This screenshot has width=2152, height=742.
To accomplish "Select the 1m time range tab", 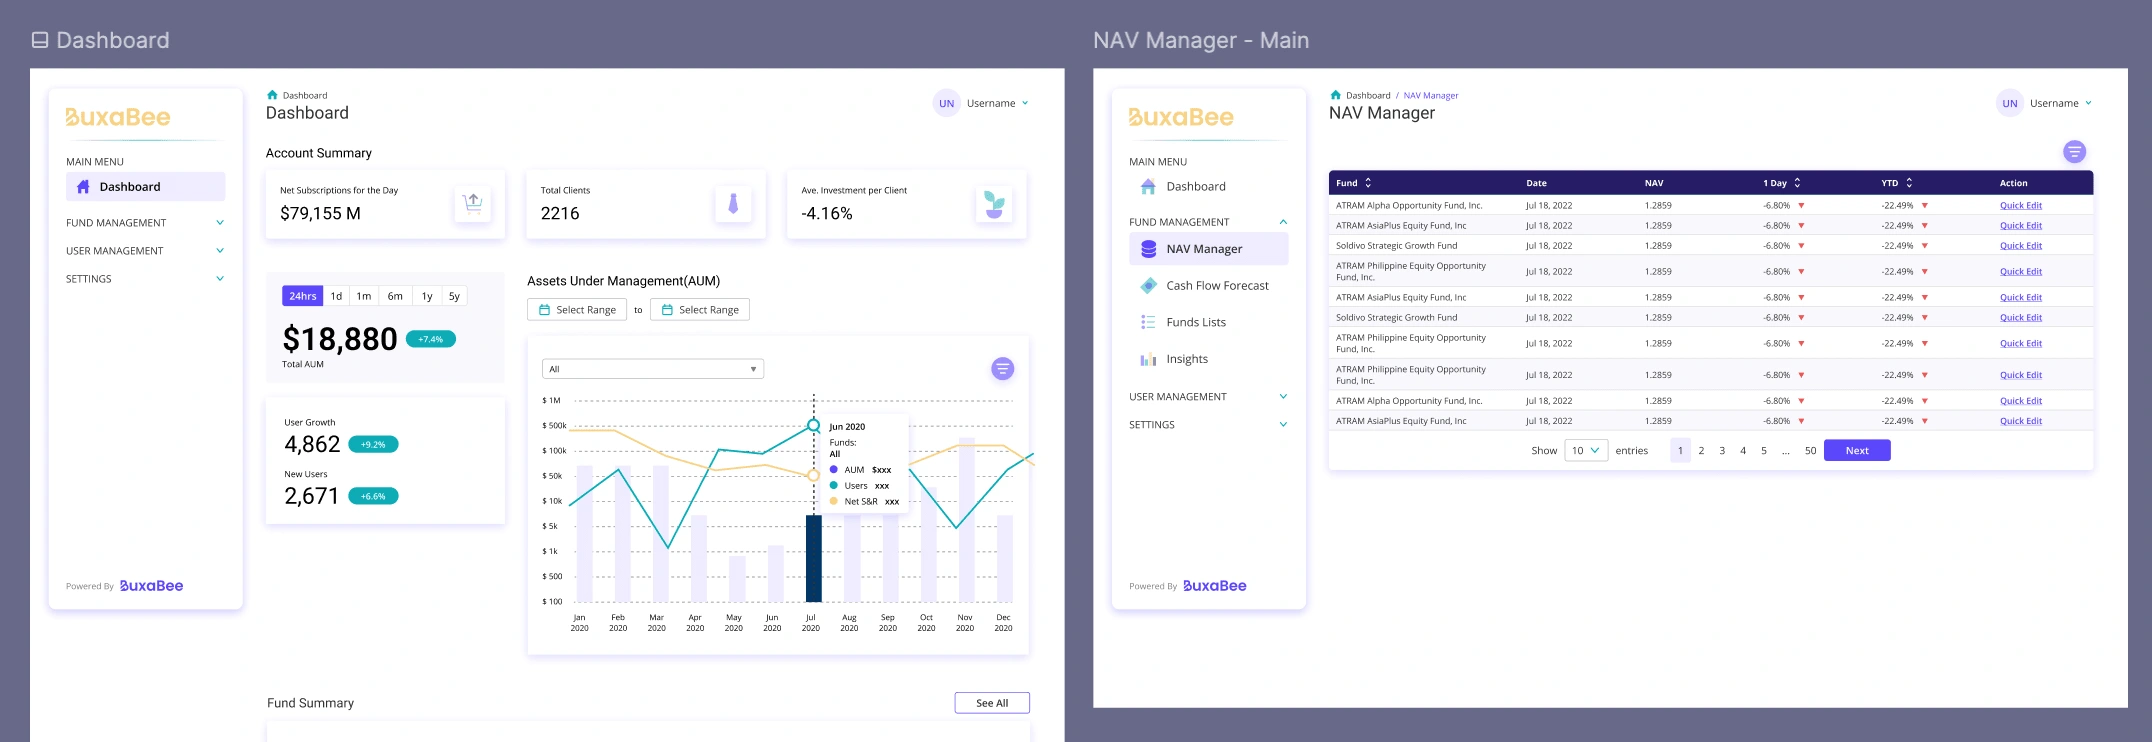I will click(x=364, y=296).
